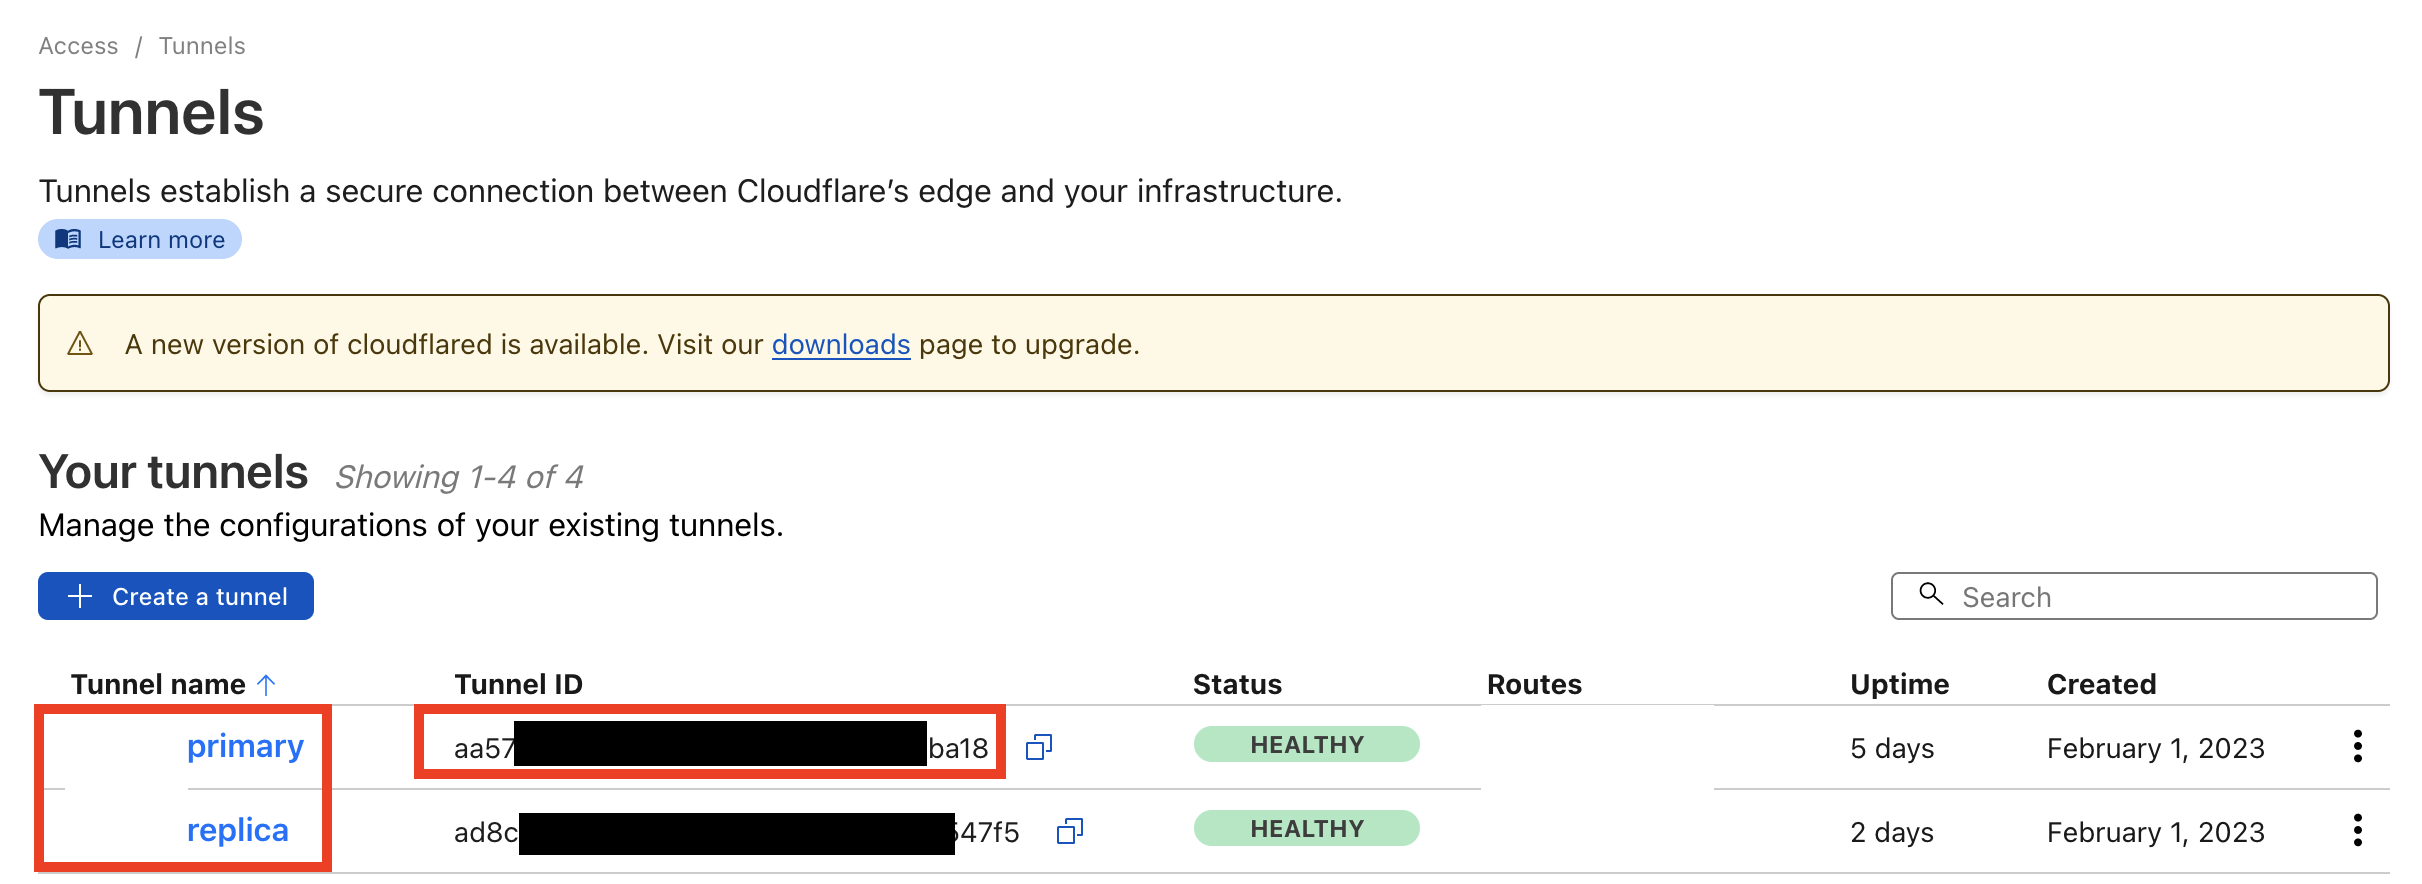
Task: Click the HEALTHY status badge for primary
Action: [1307, 744]
